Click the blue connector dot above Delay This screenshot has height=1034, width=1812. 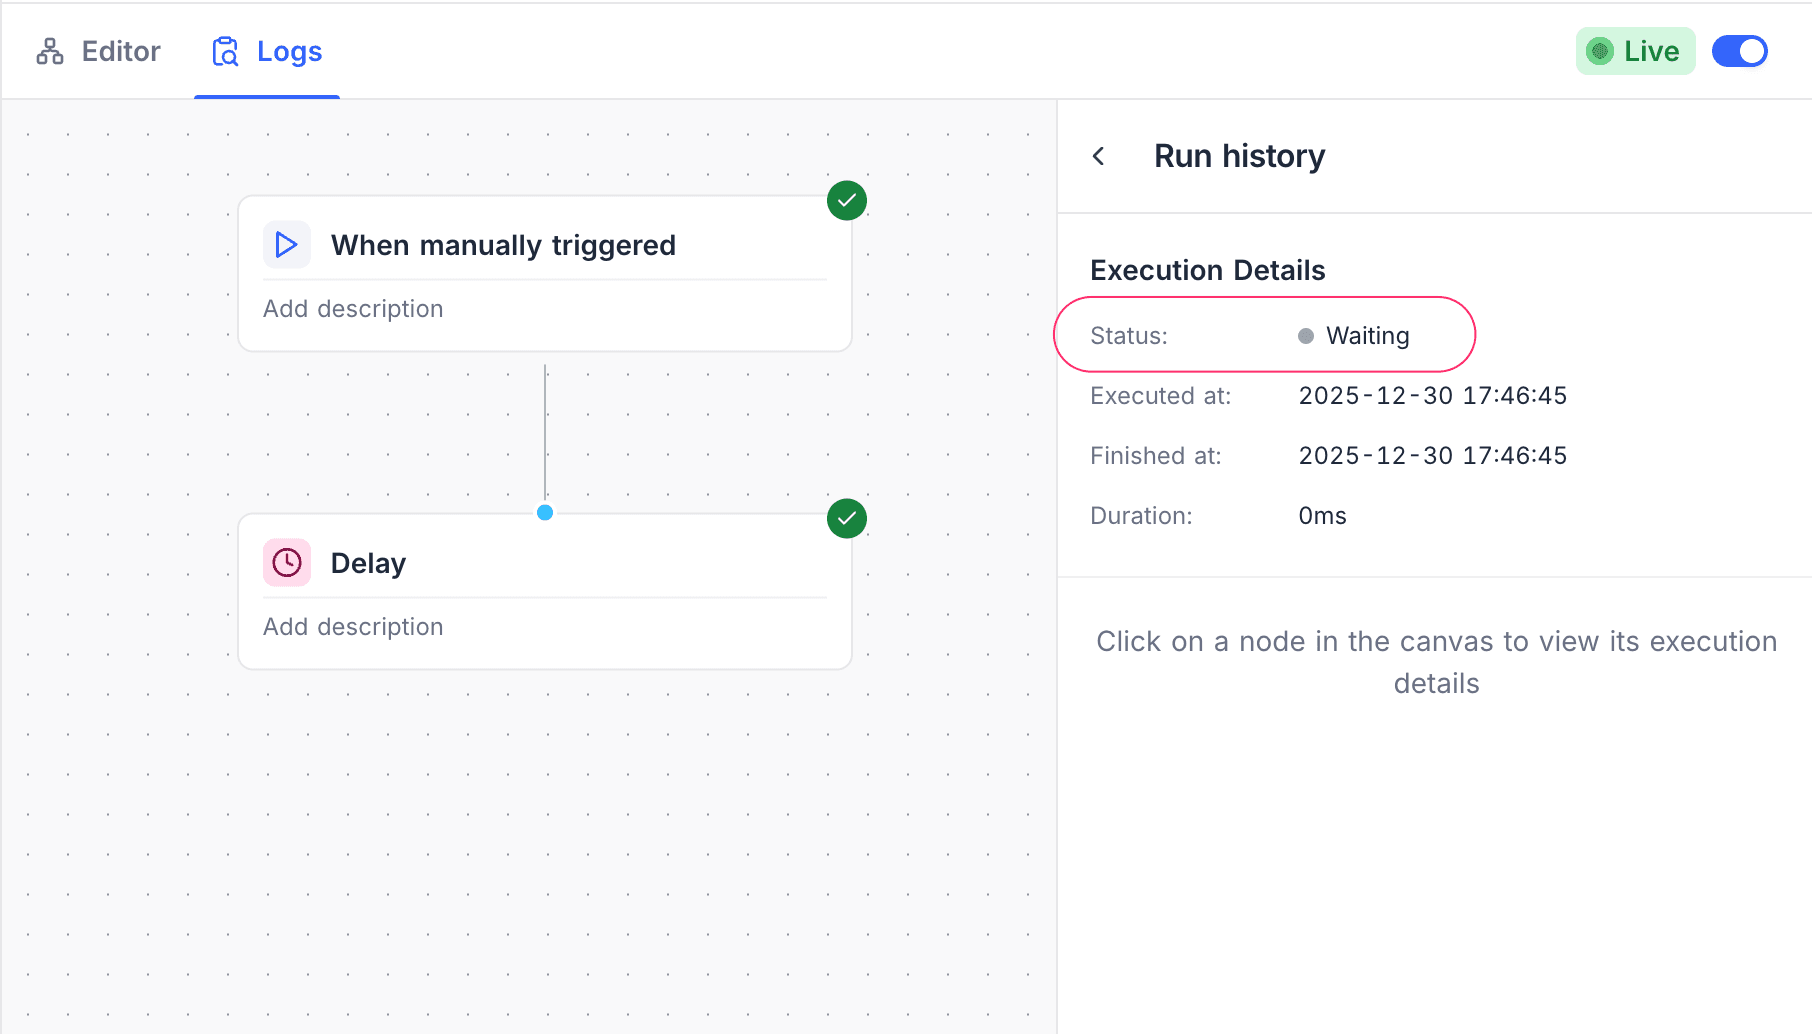pos(545,513)
